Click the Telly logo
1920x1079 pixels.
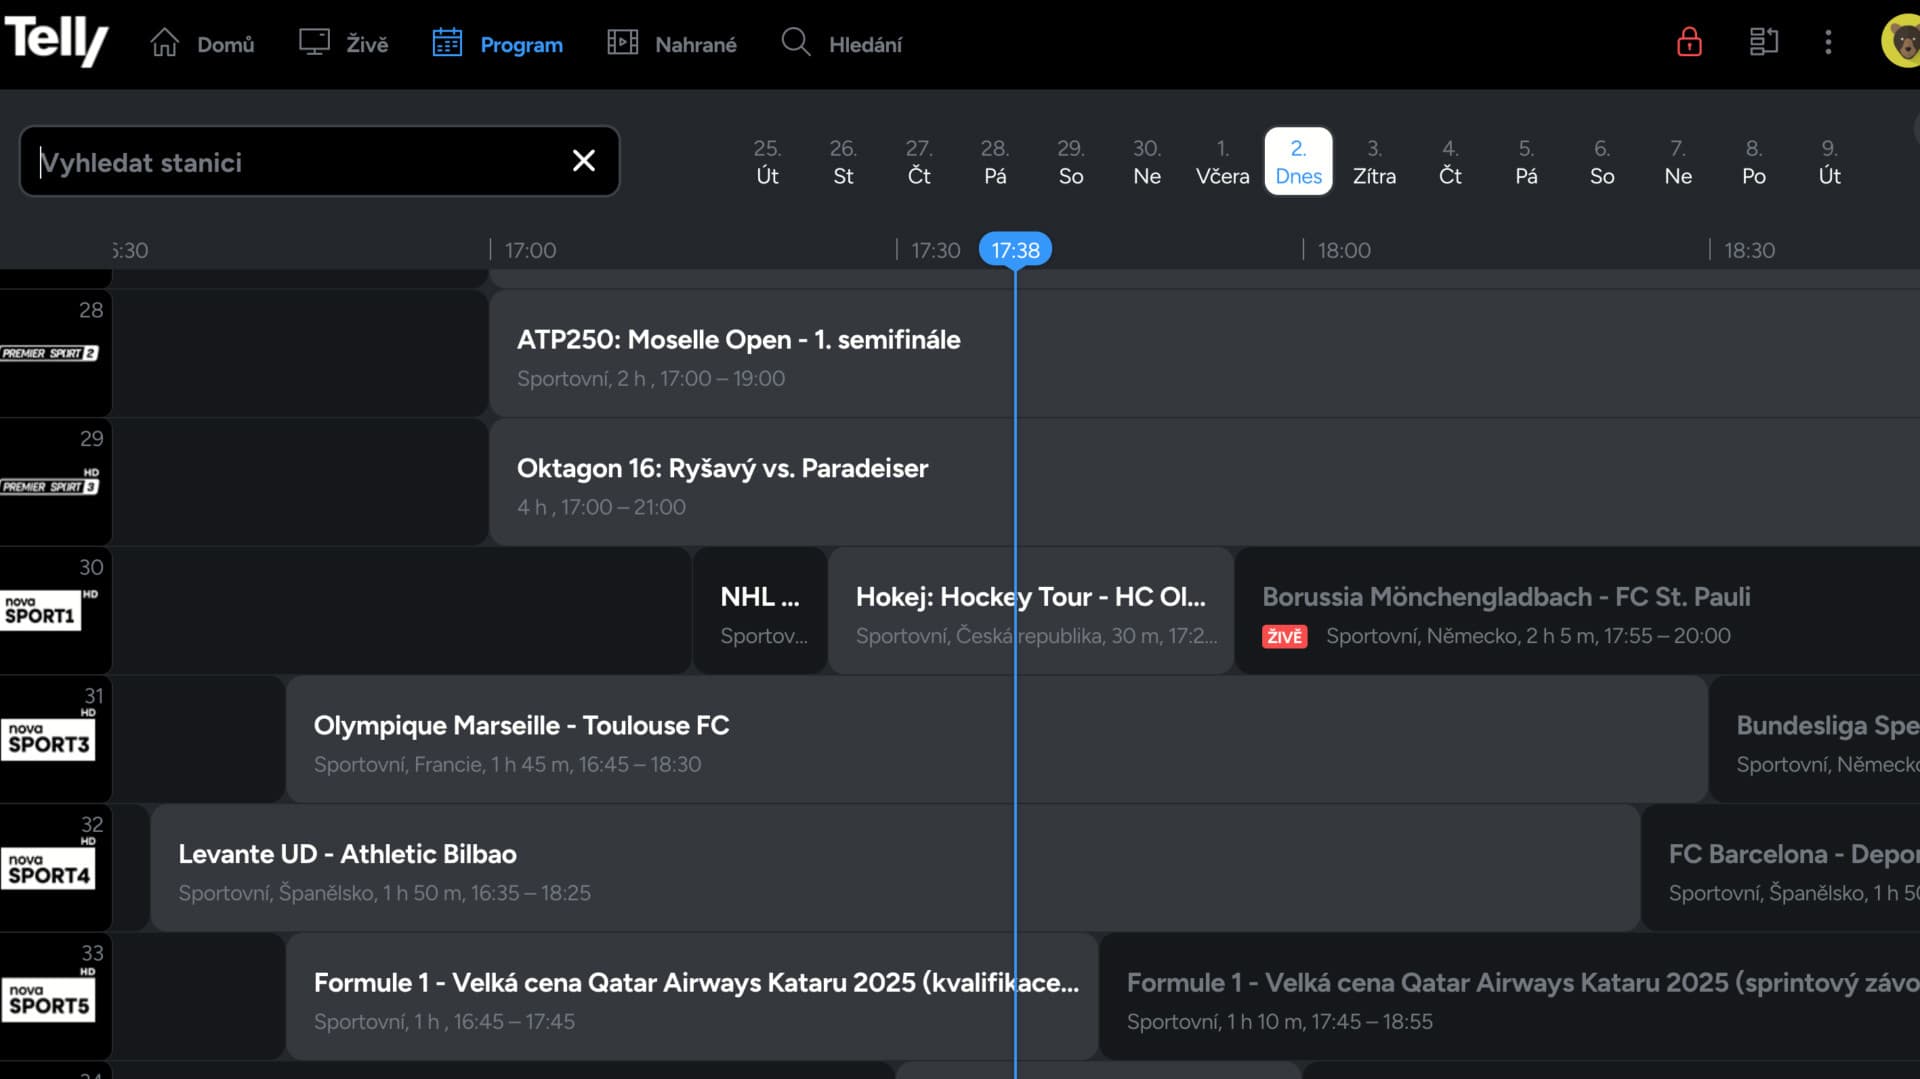tap(56, 42)
